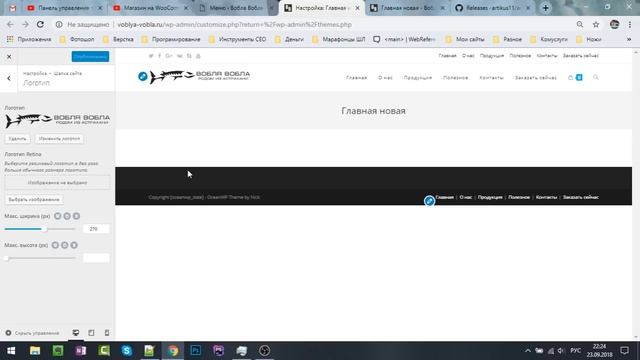The width and height of the screenshot is (640, 360).
Task: Open a new browser tab
Action: pos(546,8)
